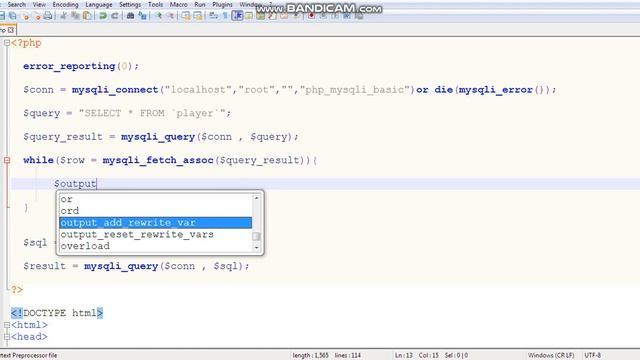The height and width of the screenshot is (360, 640).
Task: Collapse the <?php block fold marker
Action: click(x=7, y=42)
